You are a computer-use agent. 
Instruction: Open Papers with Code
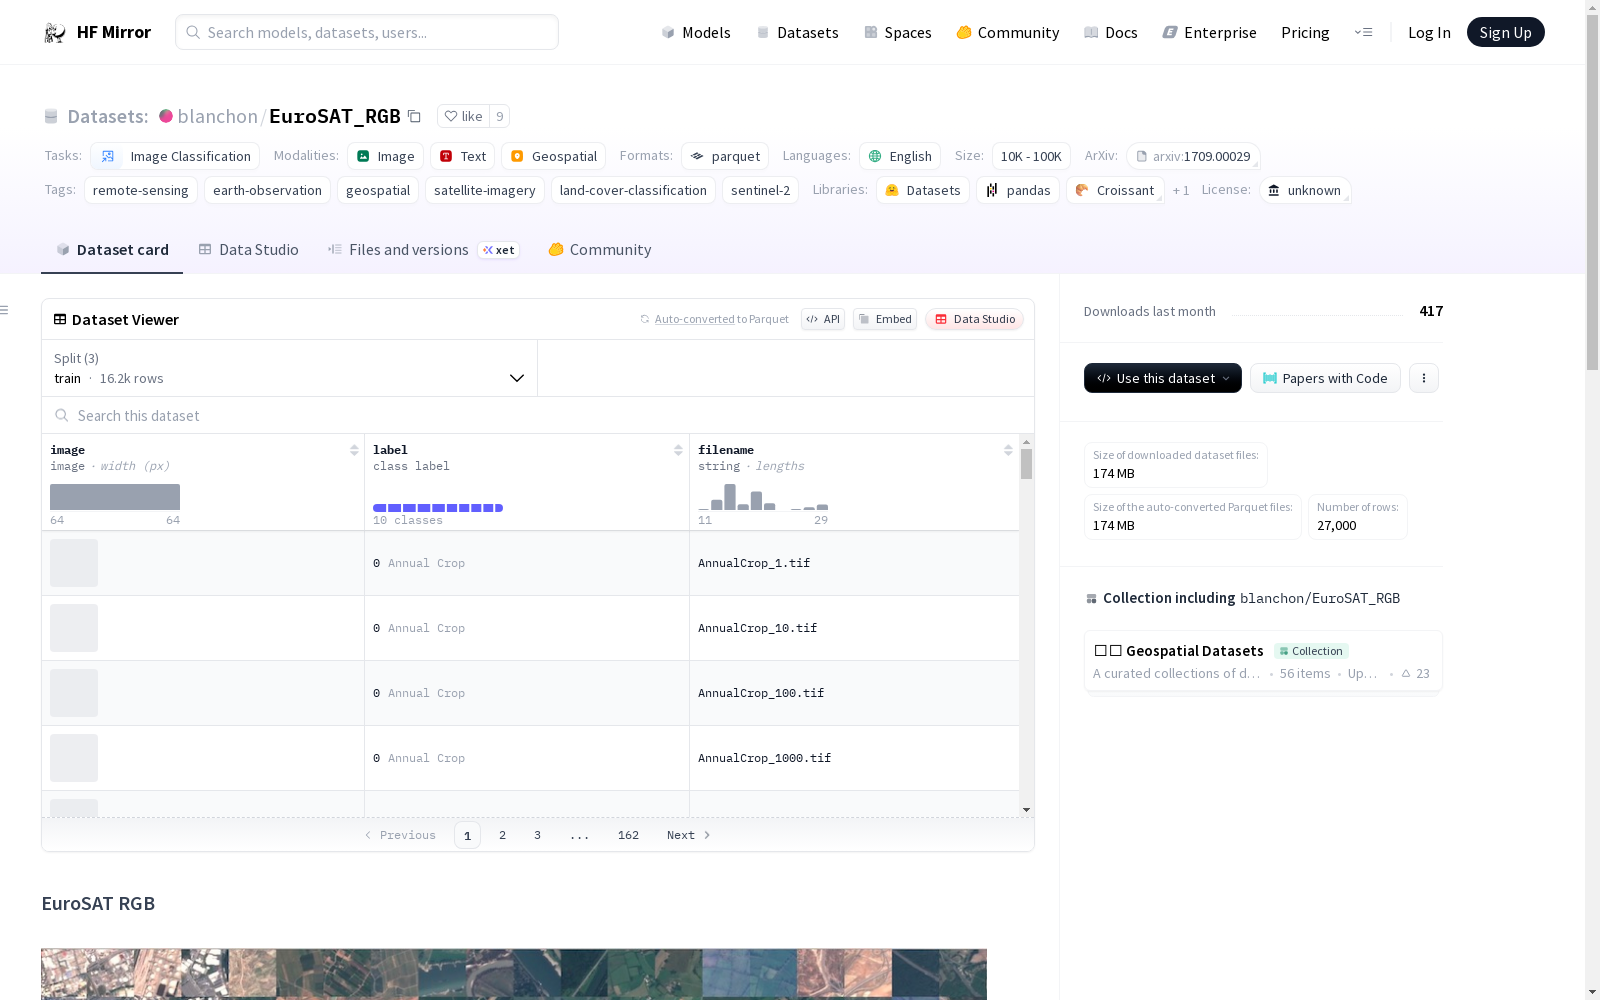[1325, 378]
